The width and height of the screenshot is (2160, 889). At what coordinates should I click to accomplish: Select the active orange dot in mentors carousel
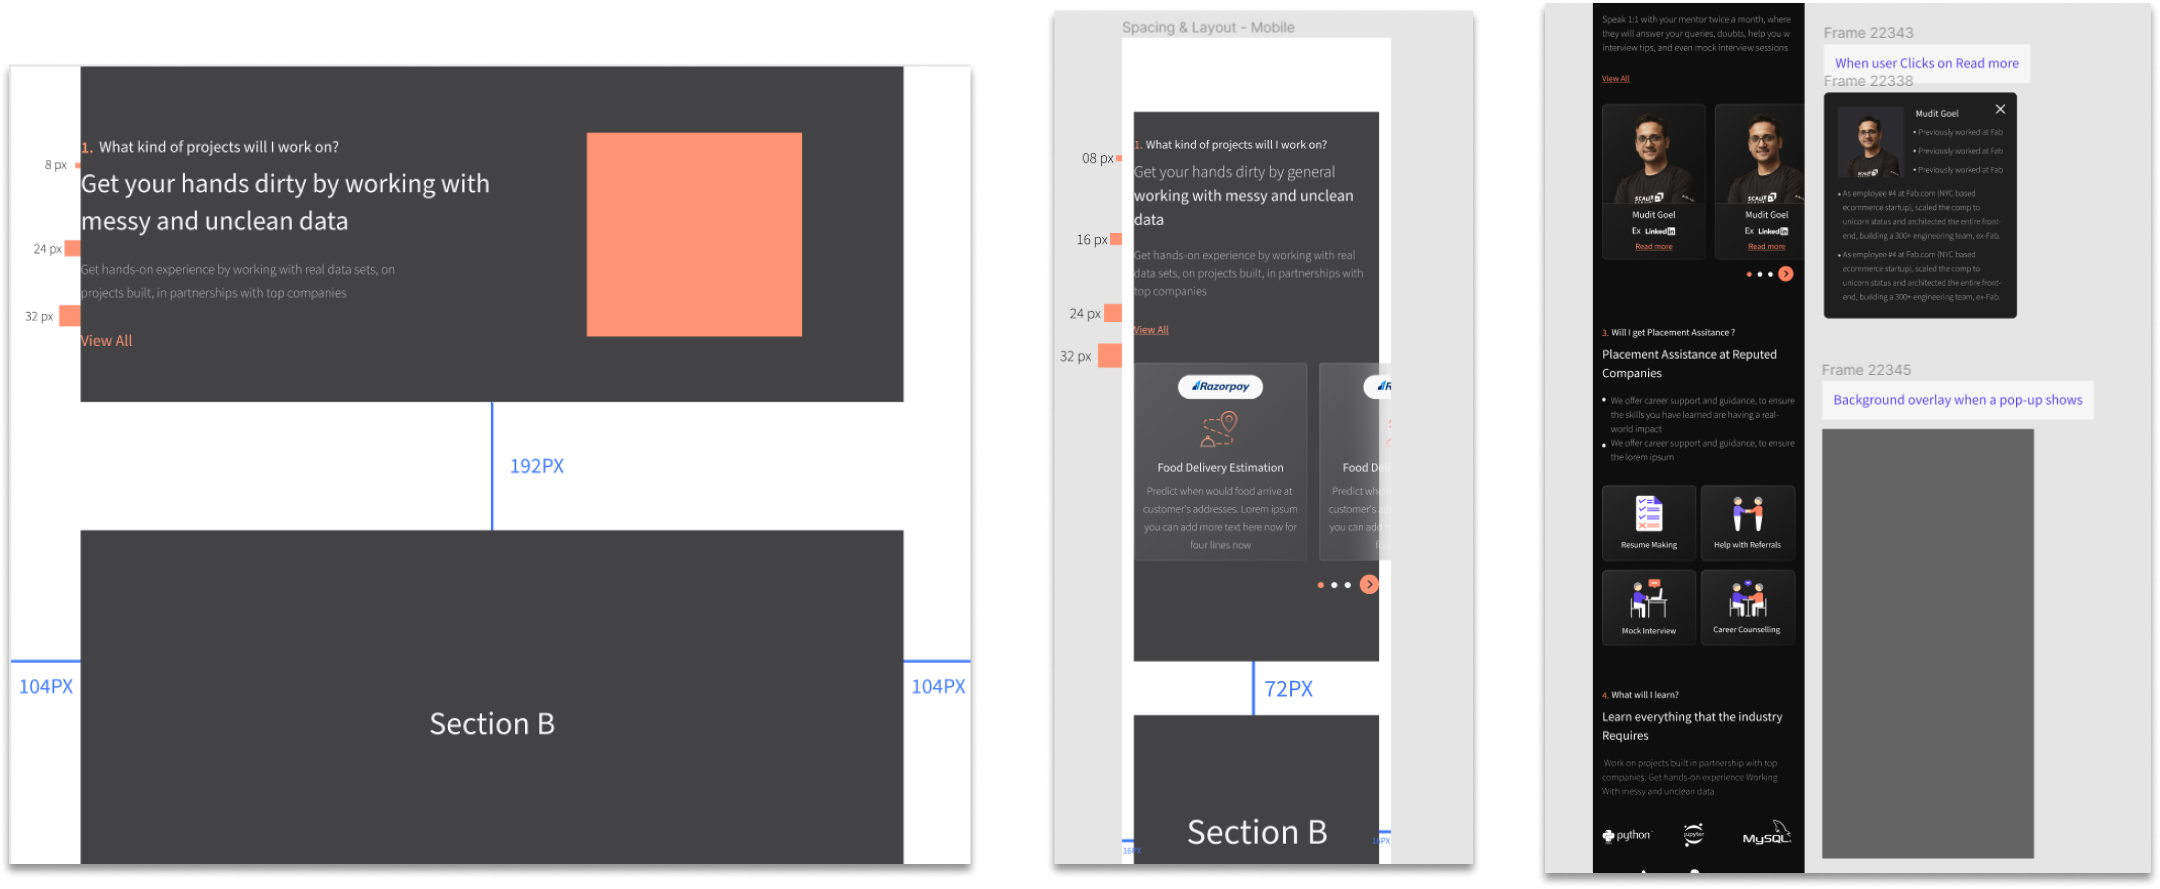pyautogui.click(x=1749, y=274)
